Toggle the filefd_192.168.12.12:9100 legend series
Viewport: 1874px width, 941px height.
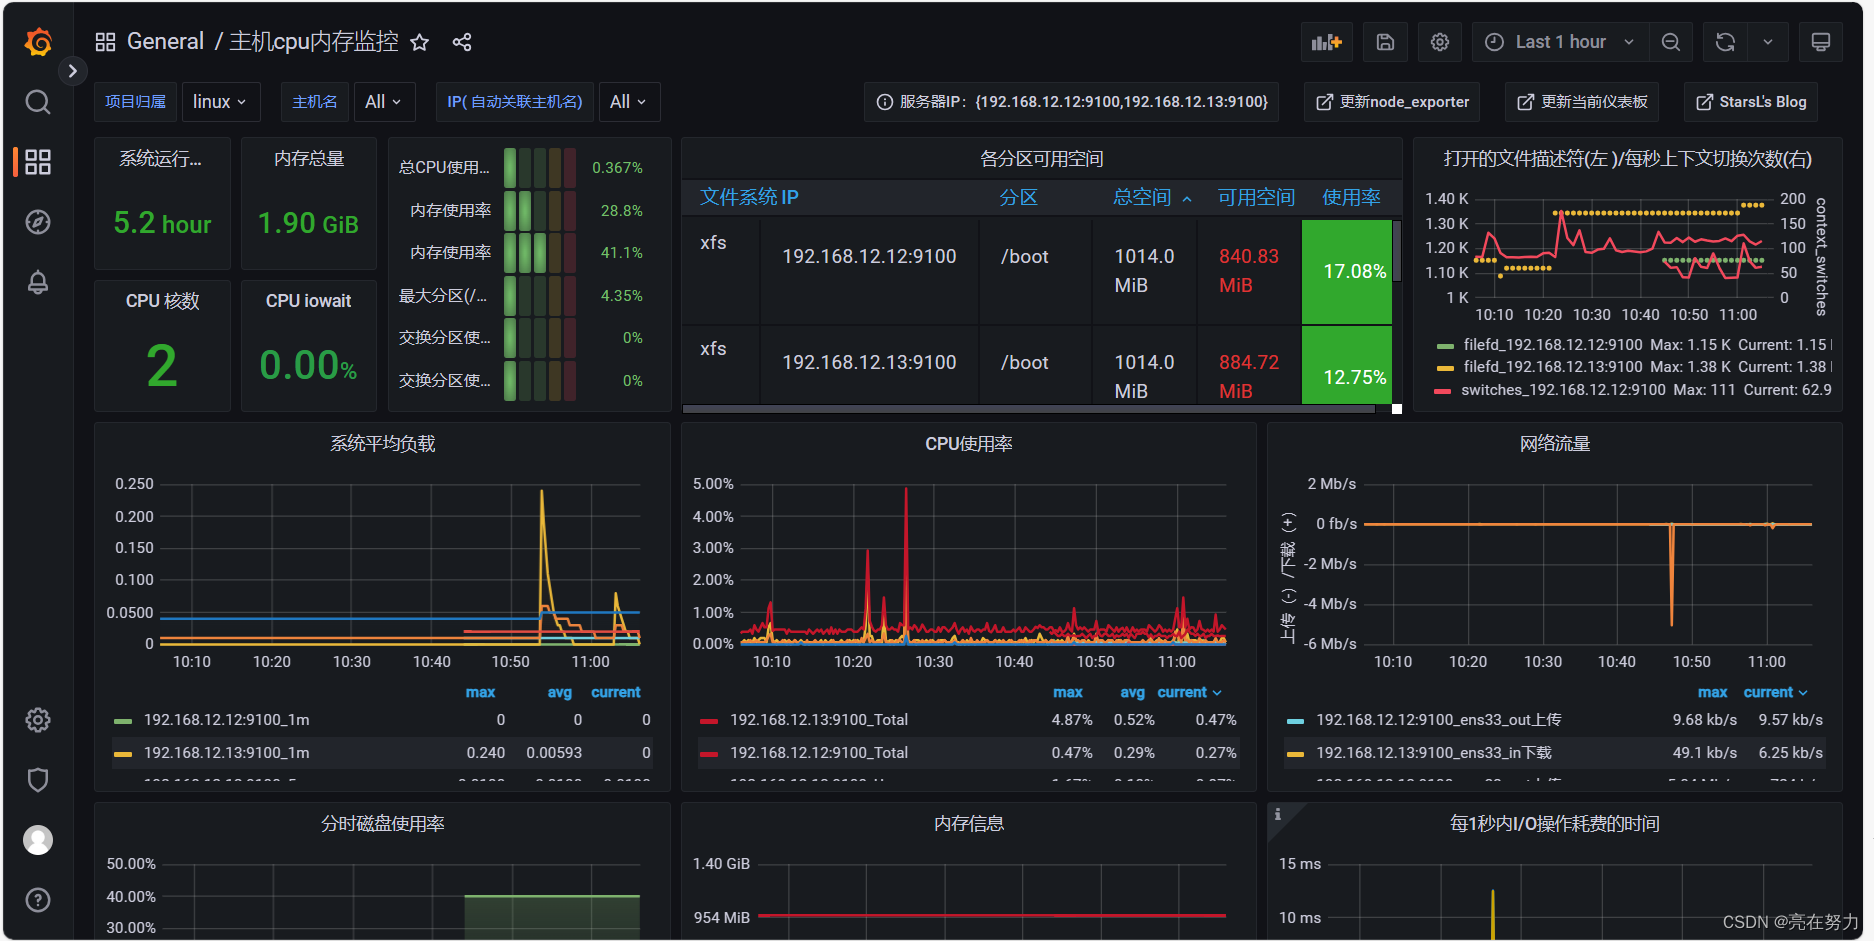[x=1553, y=344]
